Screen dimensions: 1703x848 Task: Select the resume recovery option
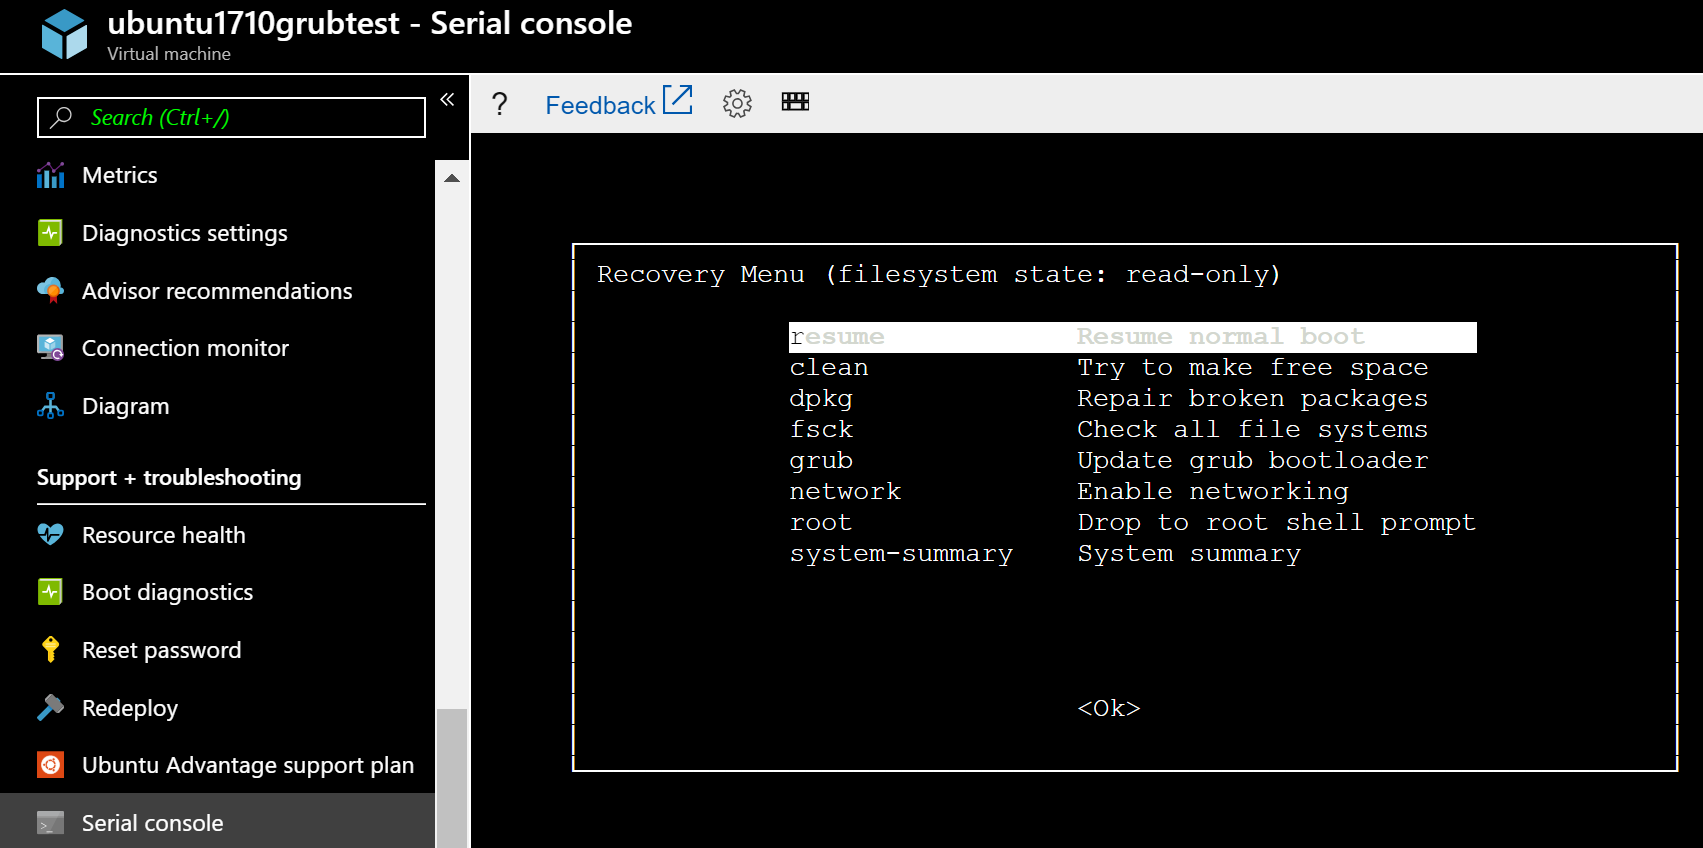click(1132, 337)
